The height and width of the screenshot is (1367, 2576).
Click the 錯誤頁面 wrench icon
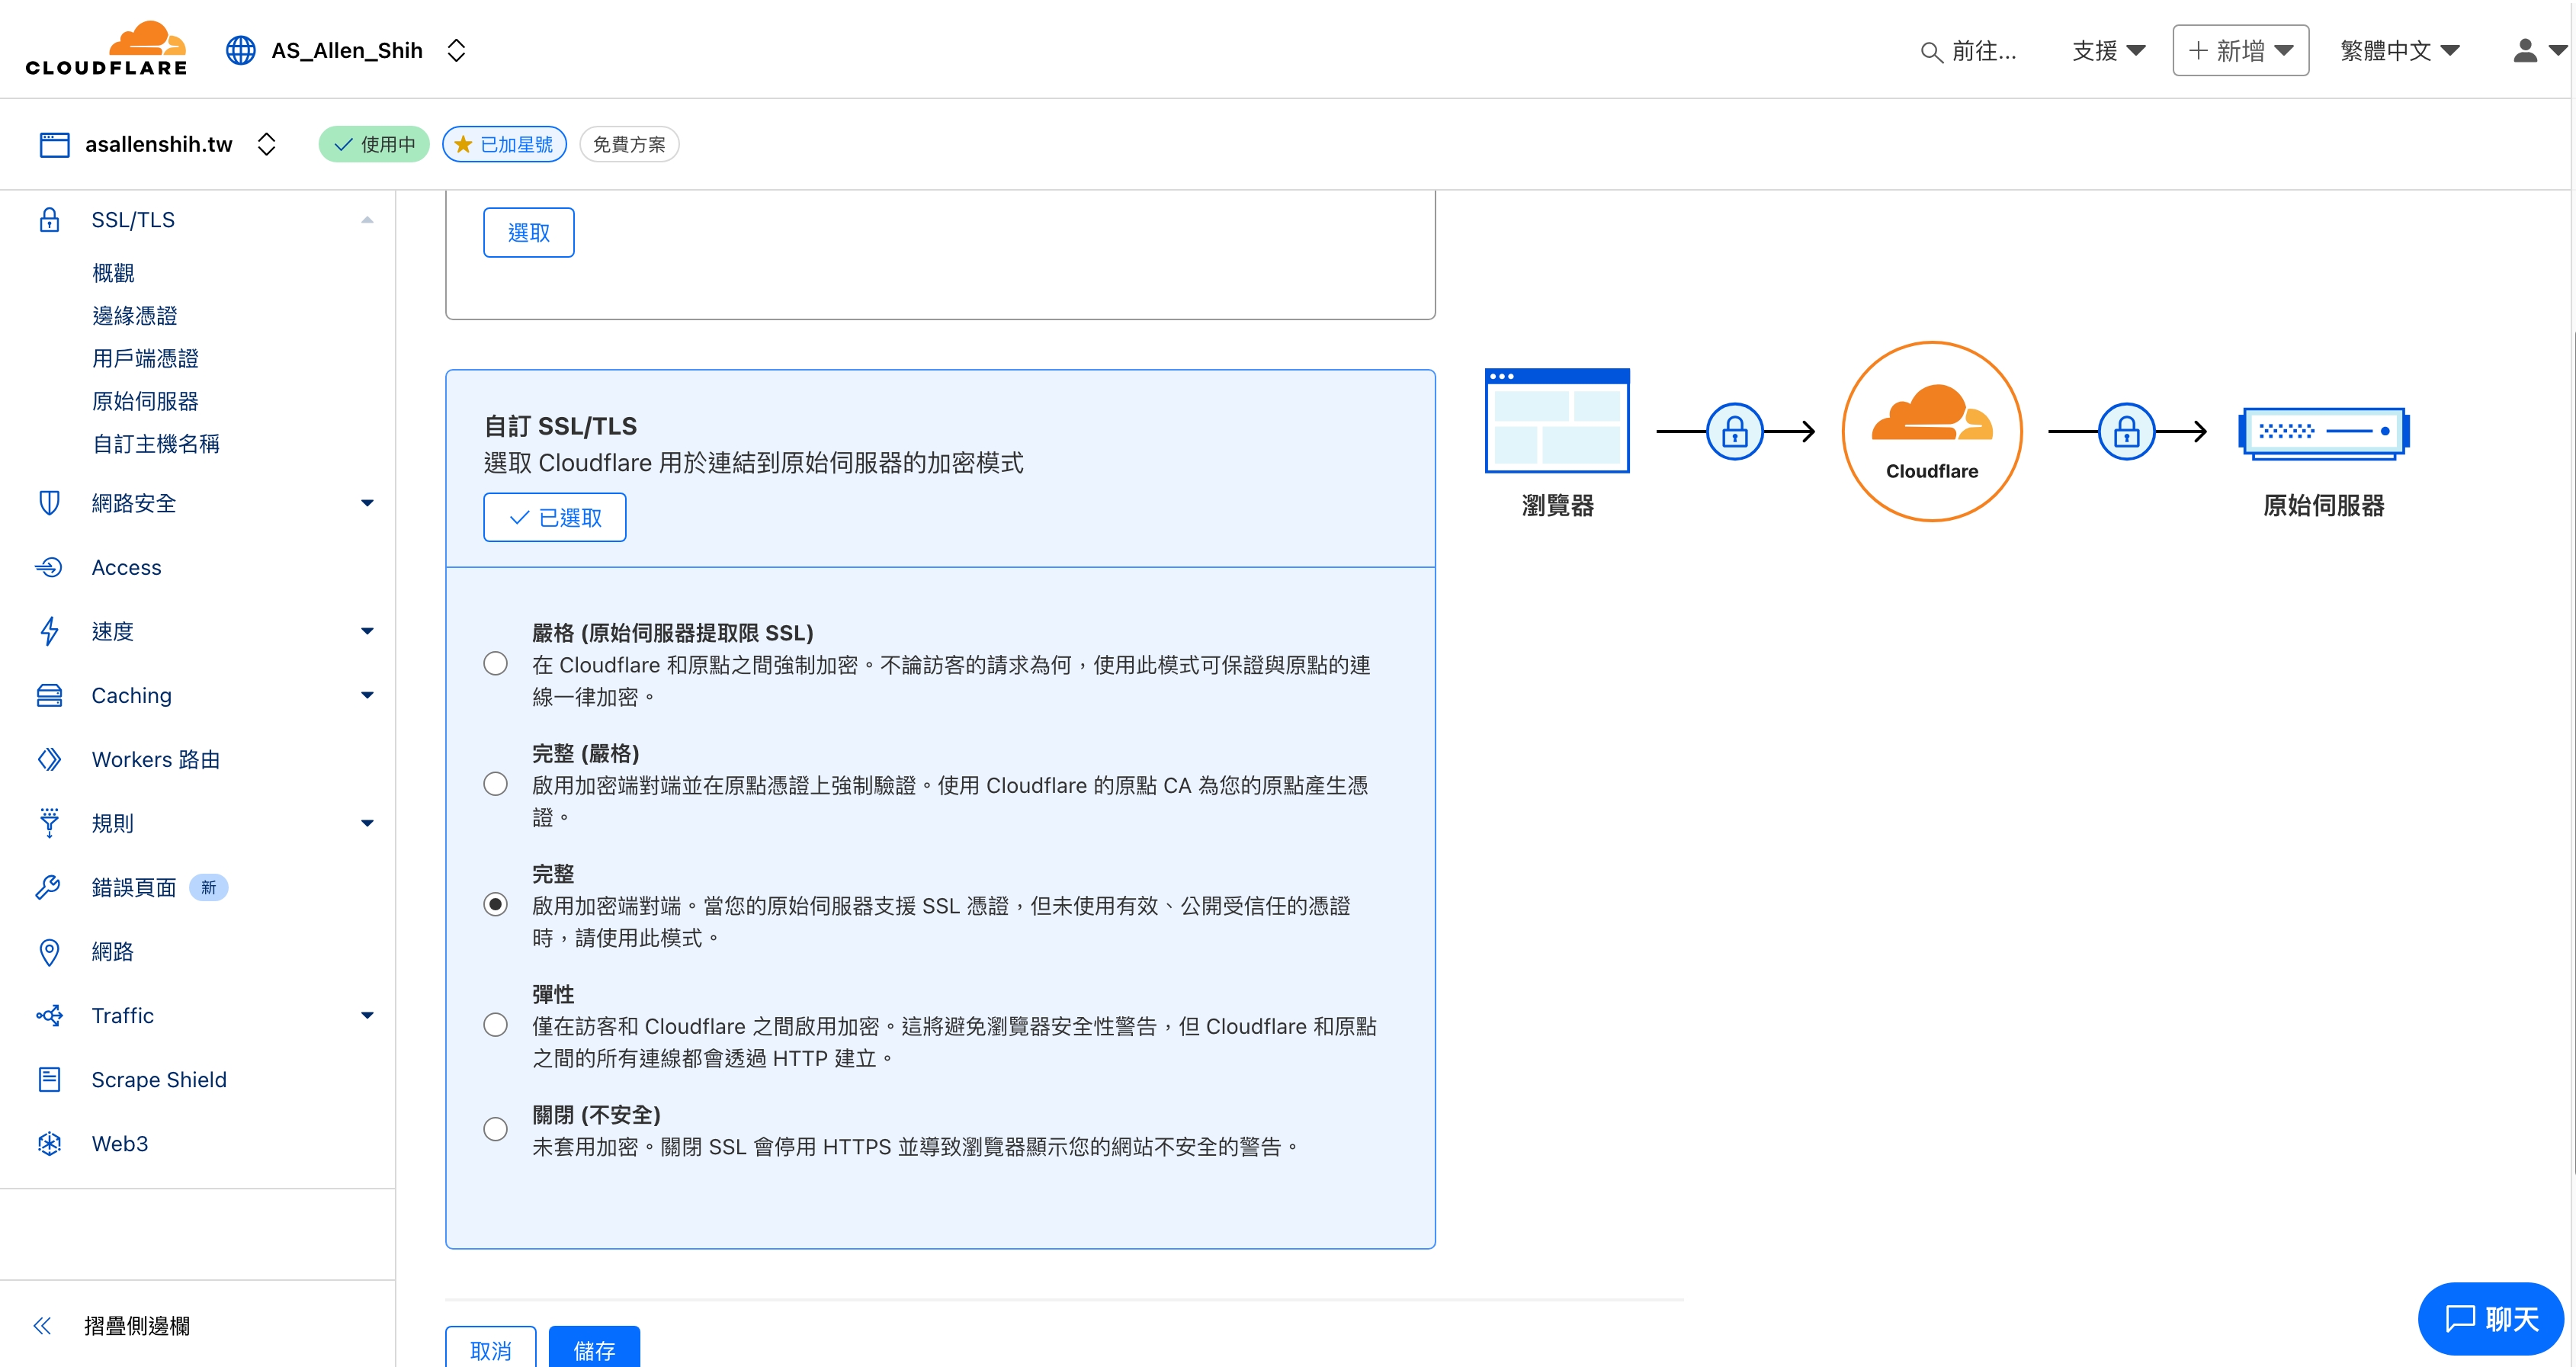point(49,887)
